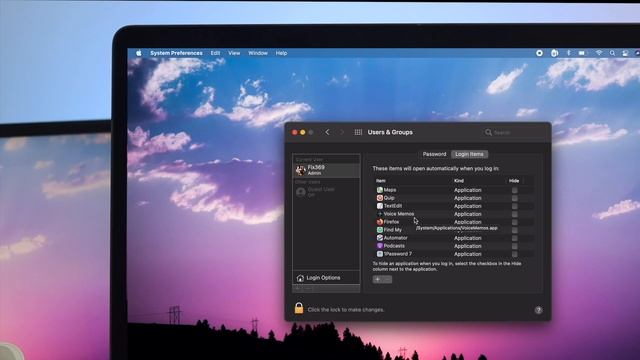Open the View menu
The height and width of the screenshot is (360, 640).
(x=234, y=53)
